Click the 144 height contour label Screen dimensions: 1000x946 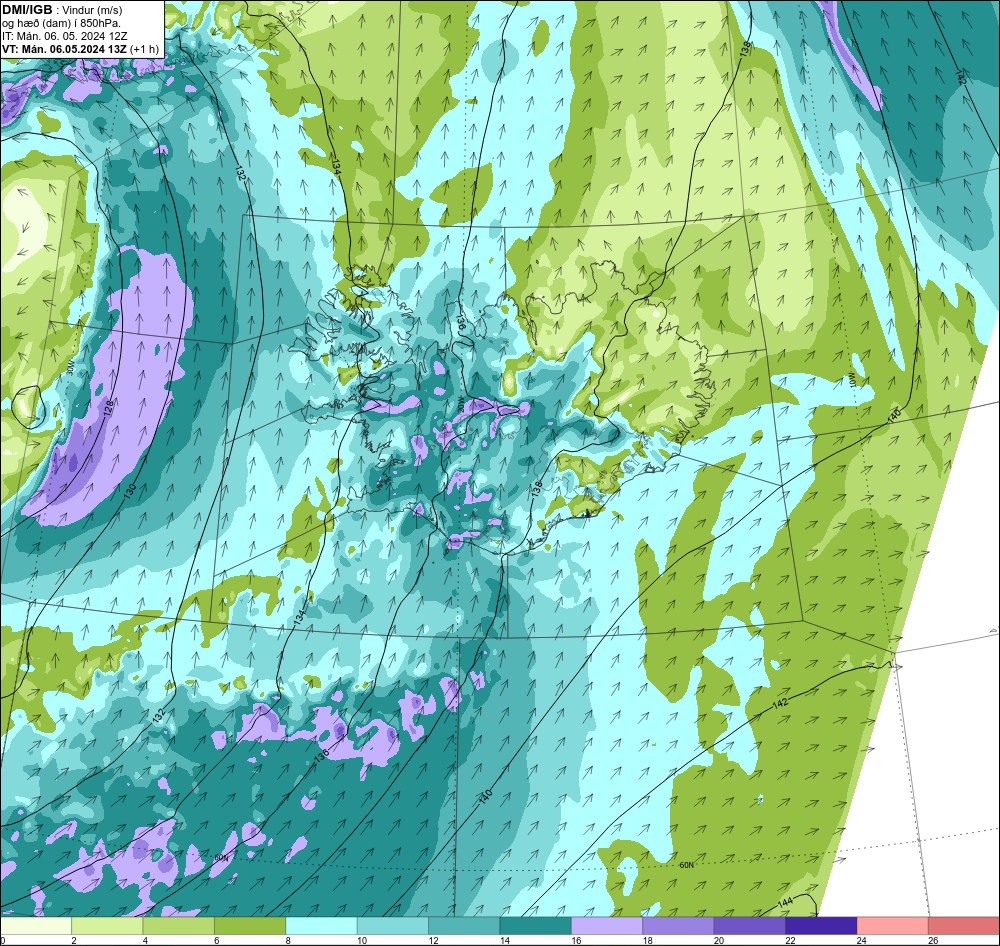click(785, 903)
